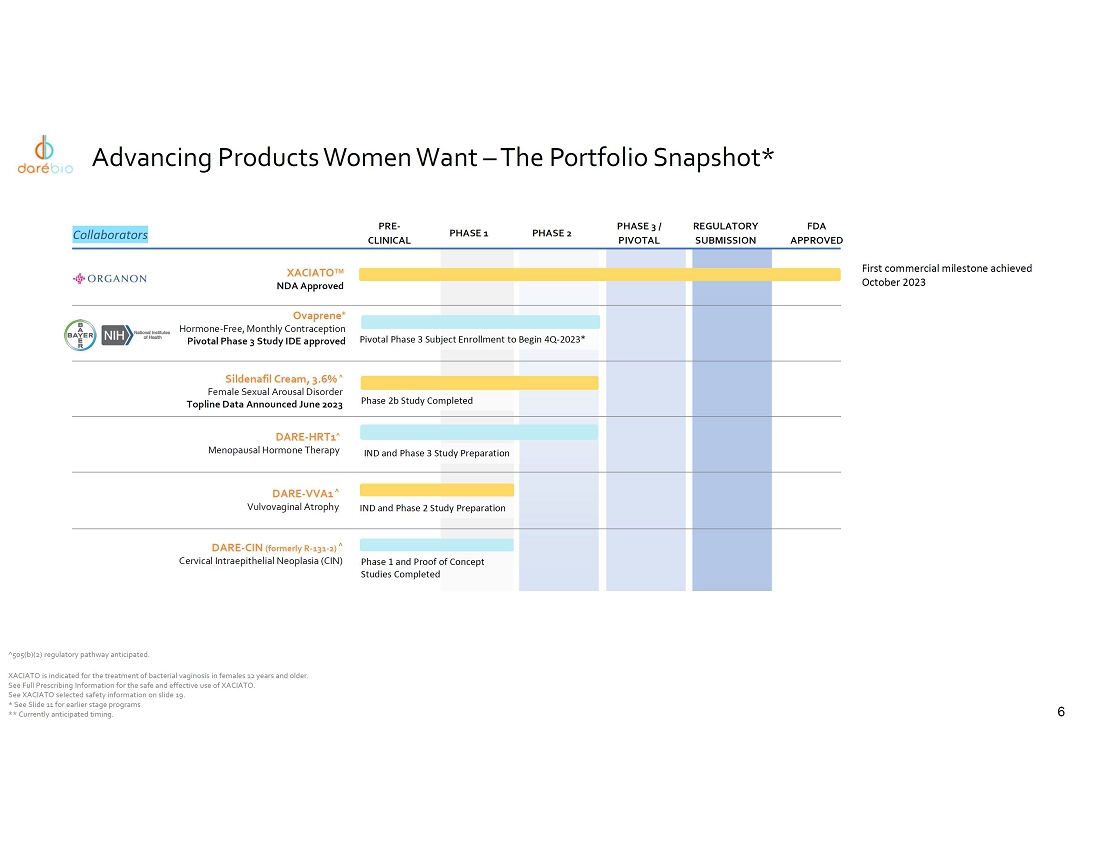
Task: Click the XACIATO yellow progress bar
Action: (x=599, y=275)
